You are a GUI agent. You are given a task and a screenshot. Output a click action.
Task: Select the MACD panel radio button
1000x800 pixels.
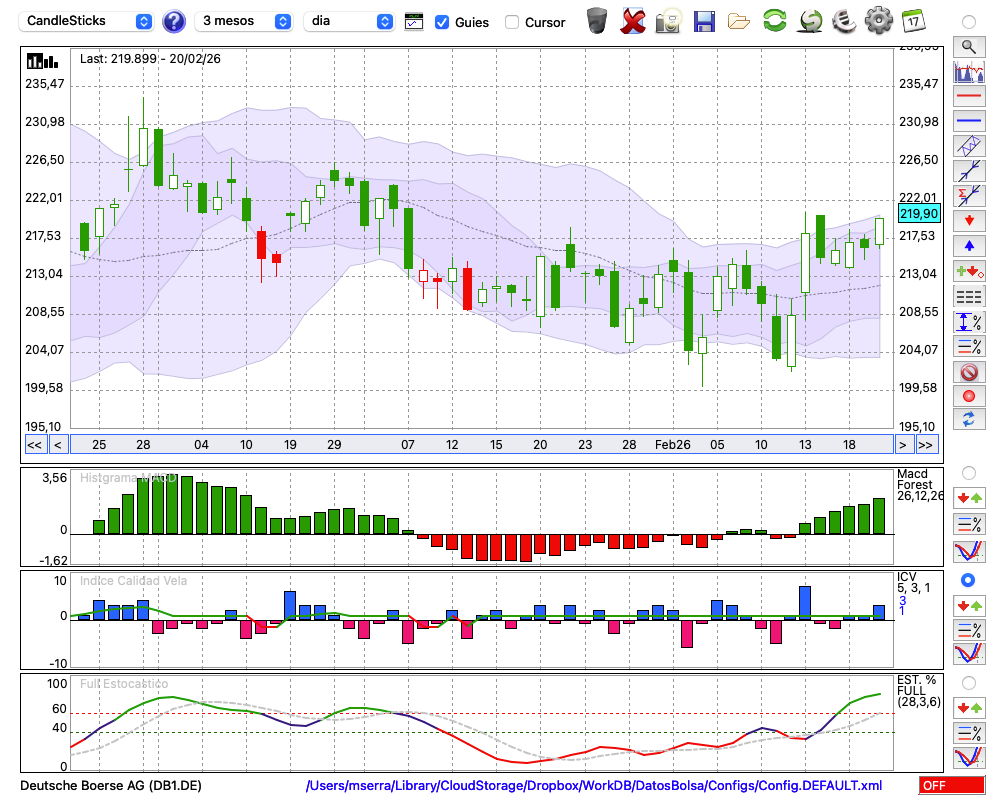[969, 473]
